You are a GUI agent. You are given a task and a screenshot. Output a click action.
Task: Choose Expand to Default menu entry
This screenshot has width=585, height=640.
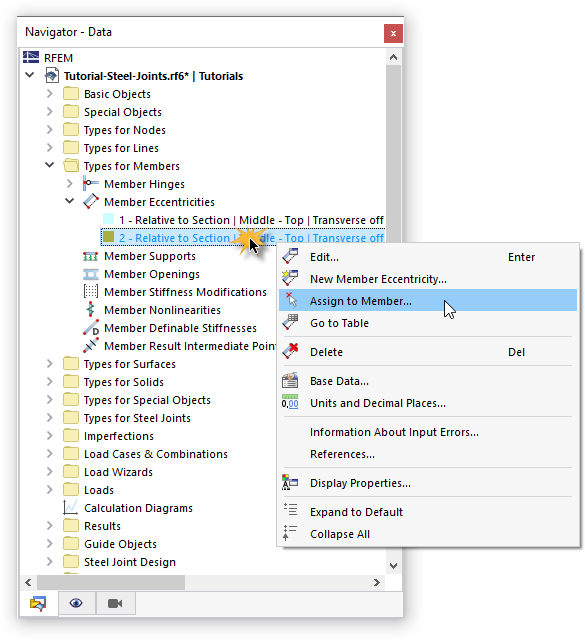click(x=427, y=511)
